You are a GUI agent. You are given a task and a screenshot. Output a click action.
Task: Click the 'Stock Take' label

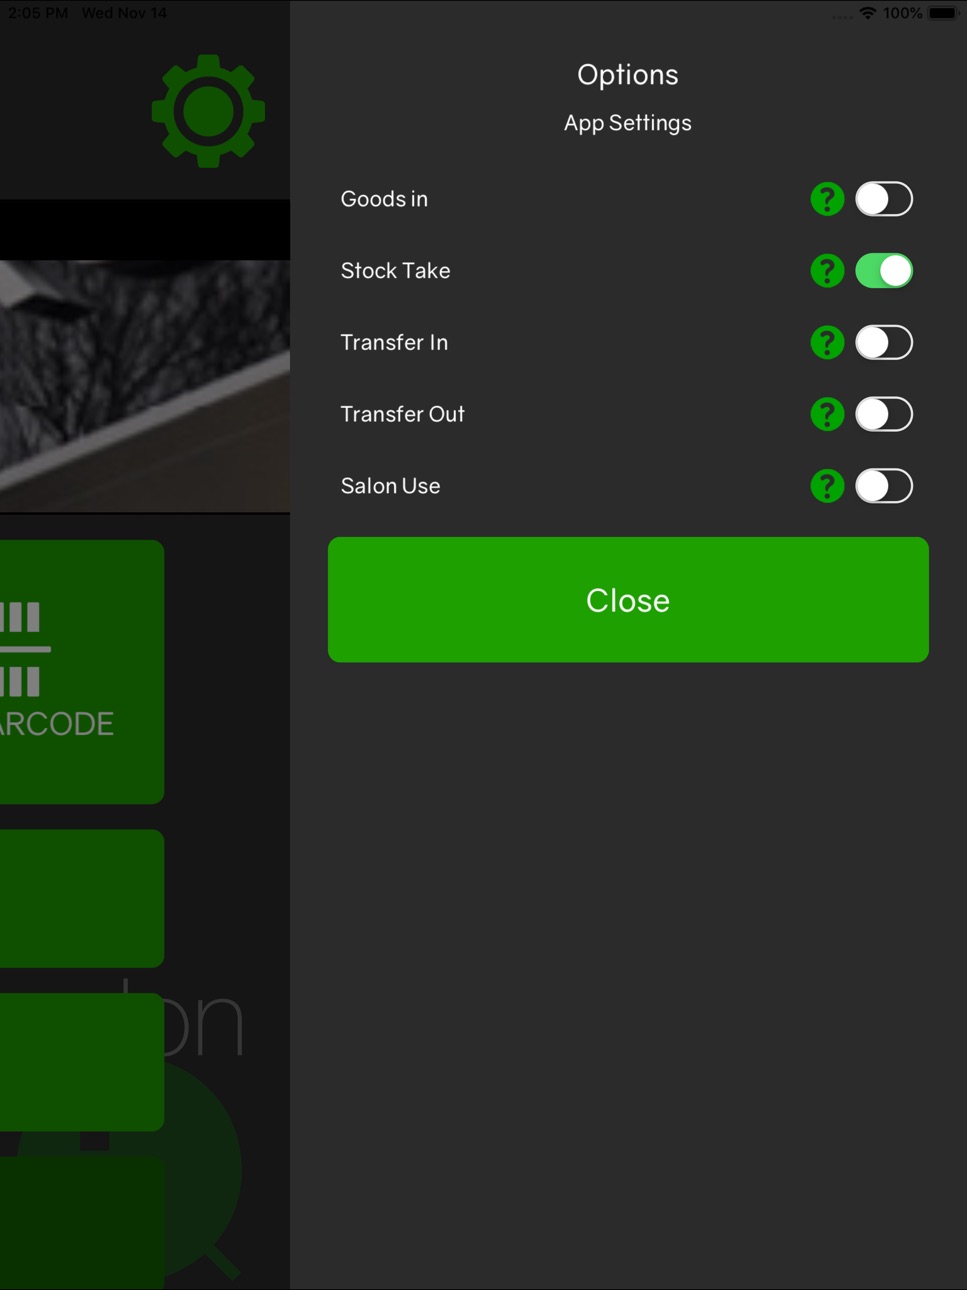tap(395, 271)
